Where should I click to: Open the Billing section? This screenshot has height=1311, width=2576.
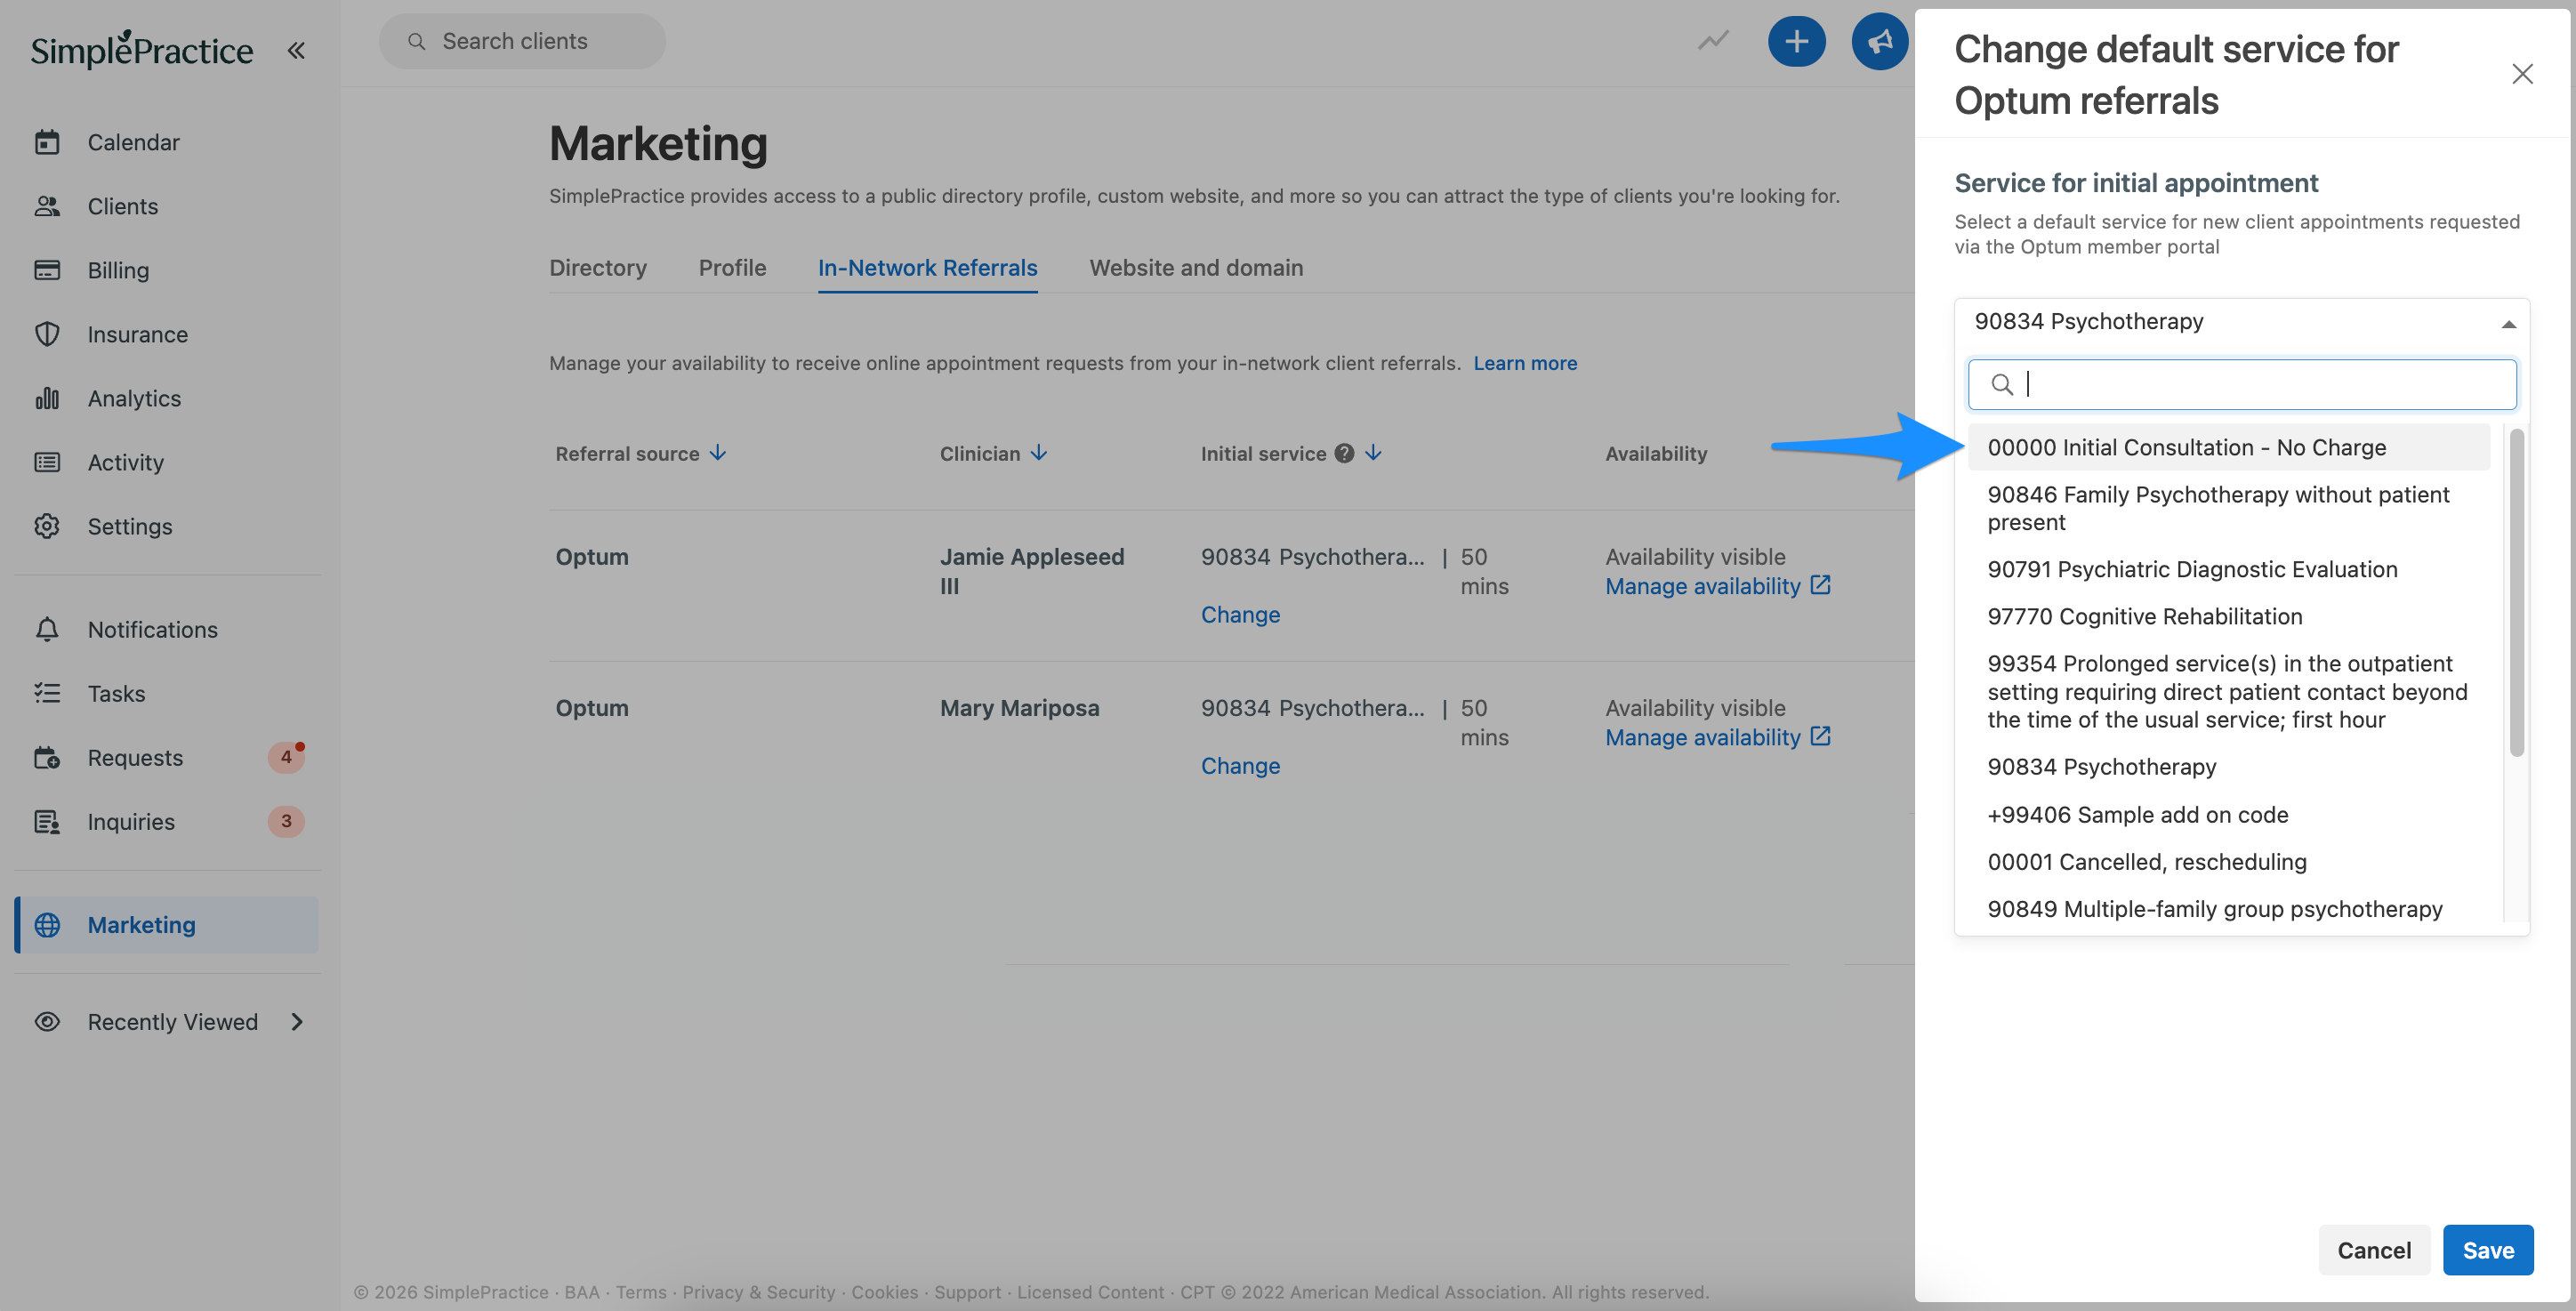[x=118, y=270]
